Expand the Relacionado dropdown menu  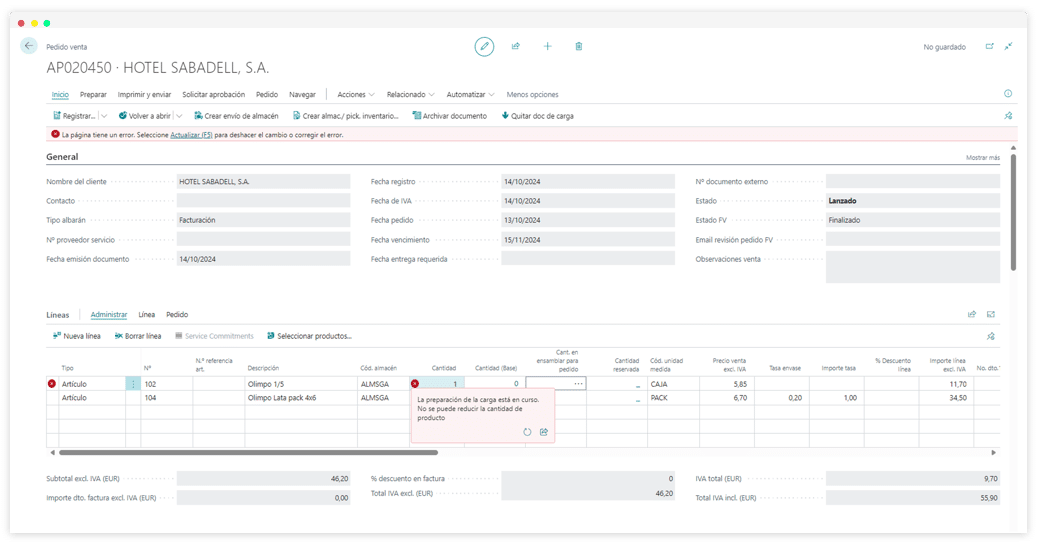[x=410, y=94]
